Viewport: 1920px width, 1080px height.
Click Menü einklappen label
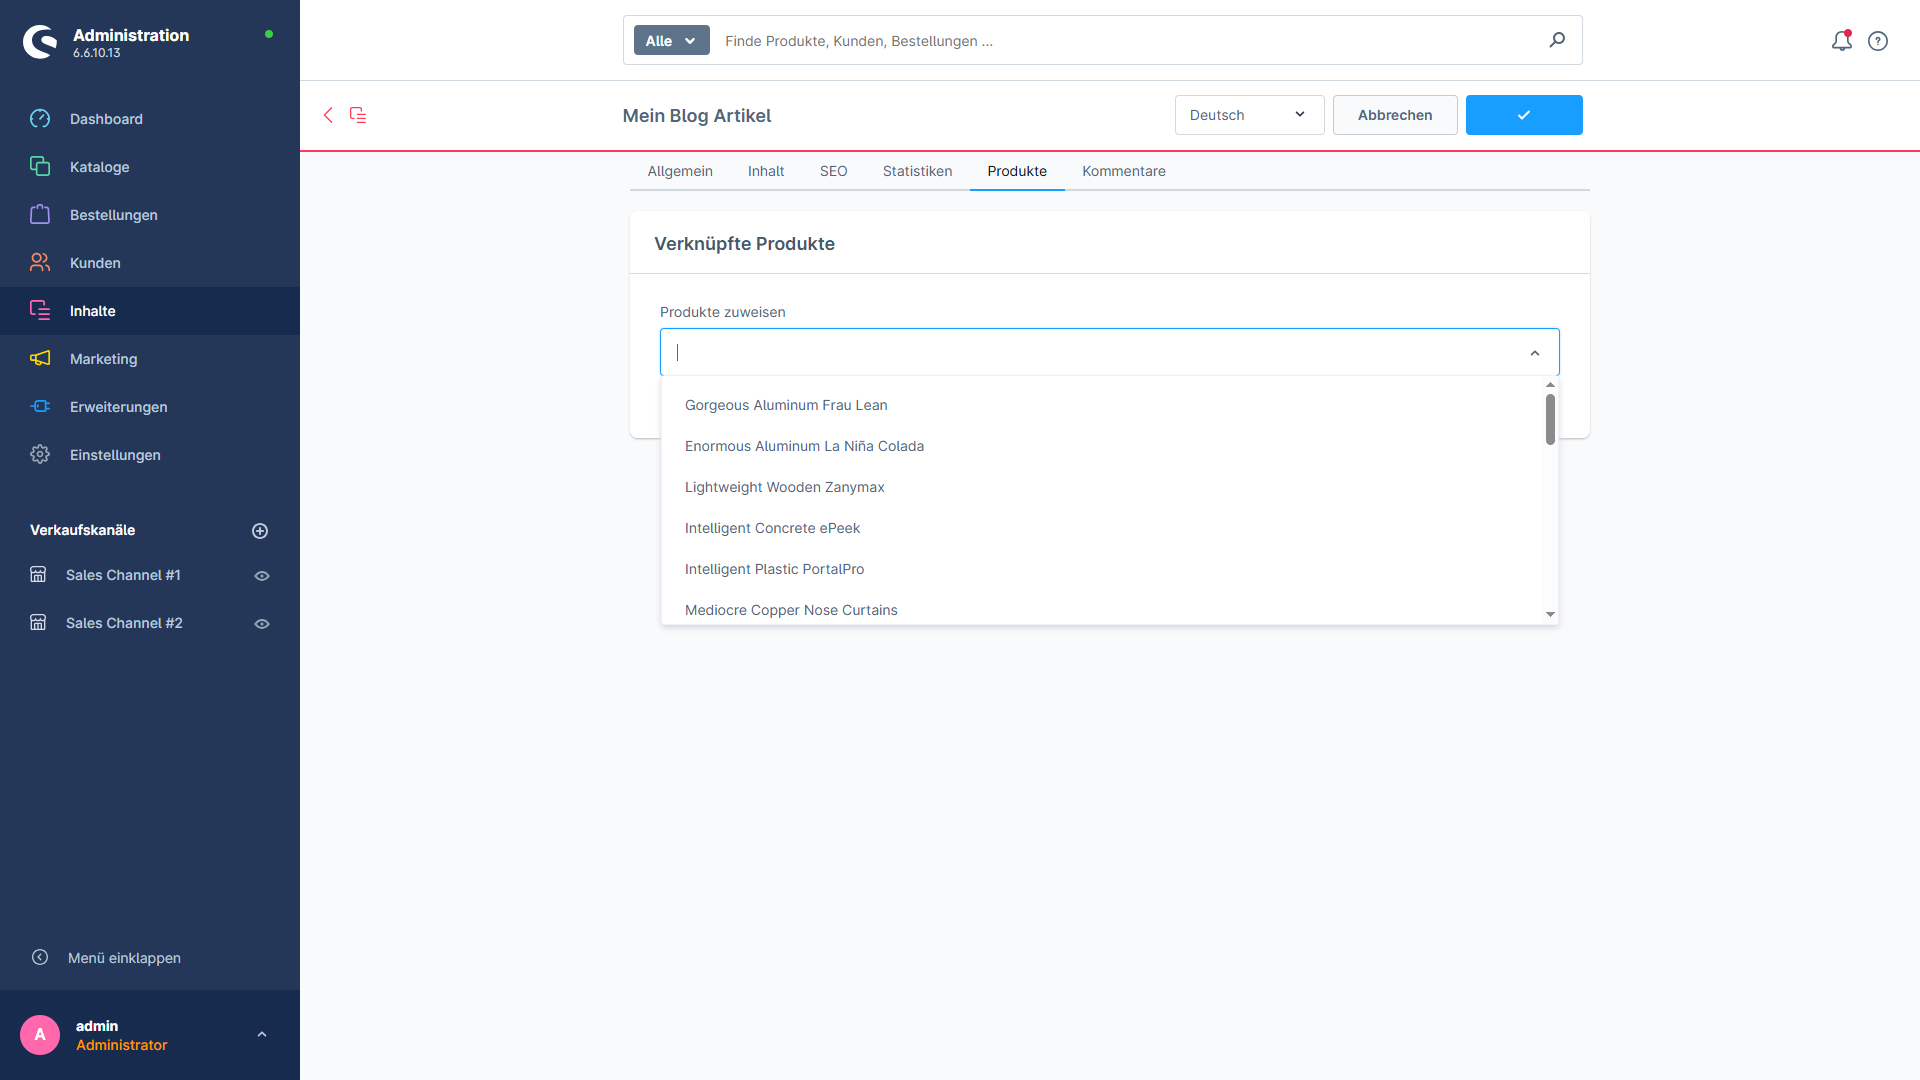[124, 958]
